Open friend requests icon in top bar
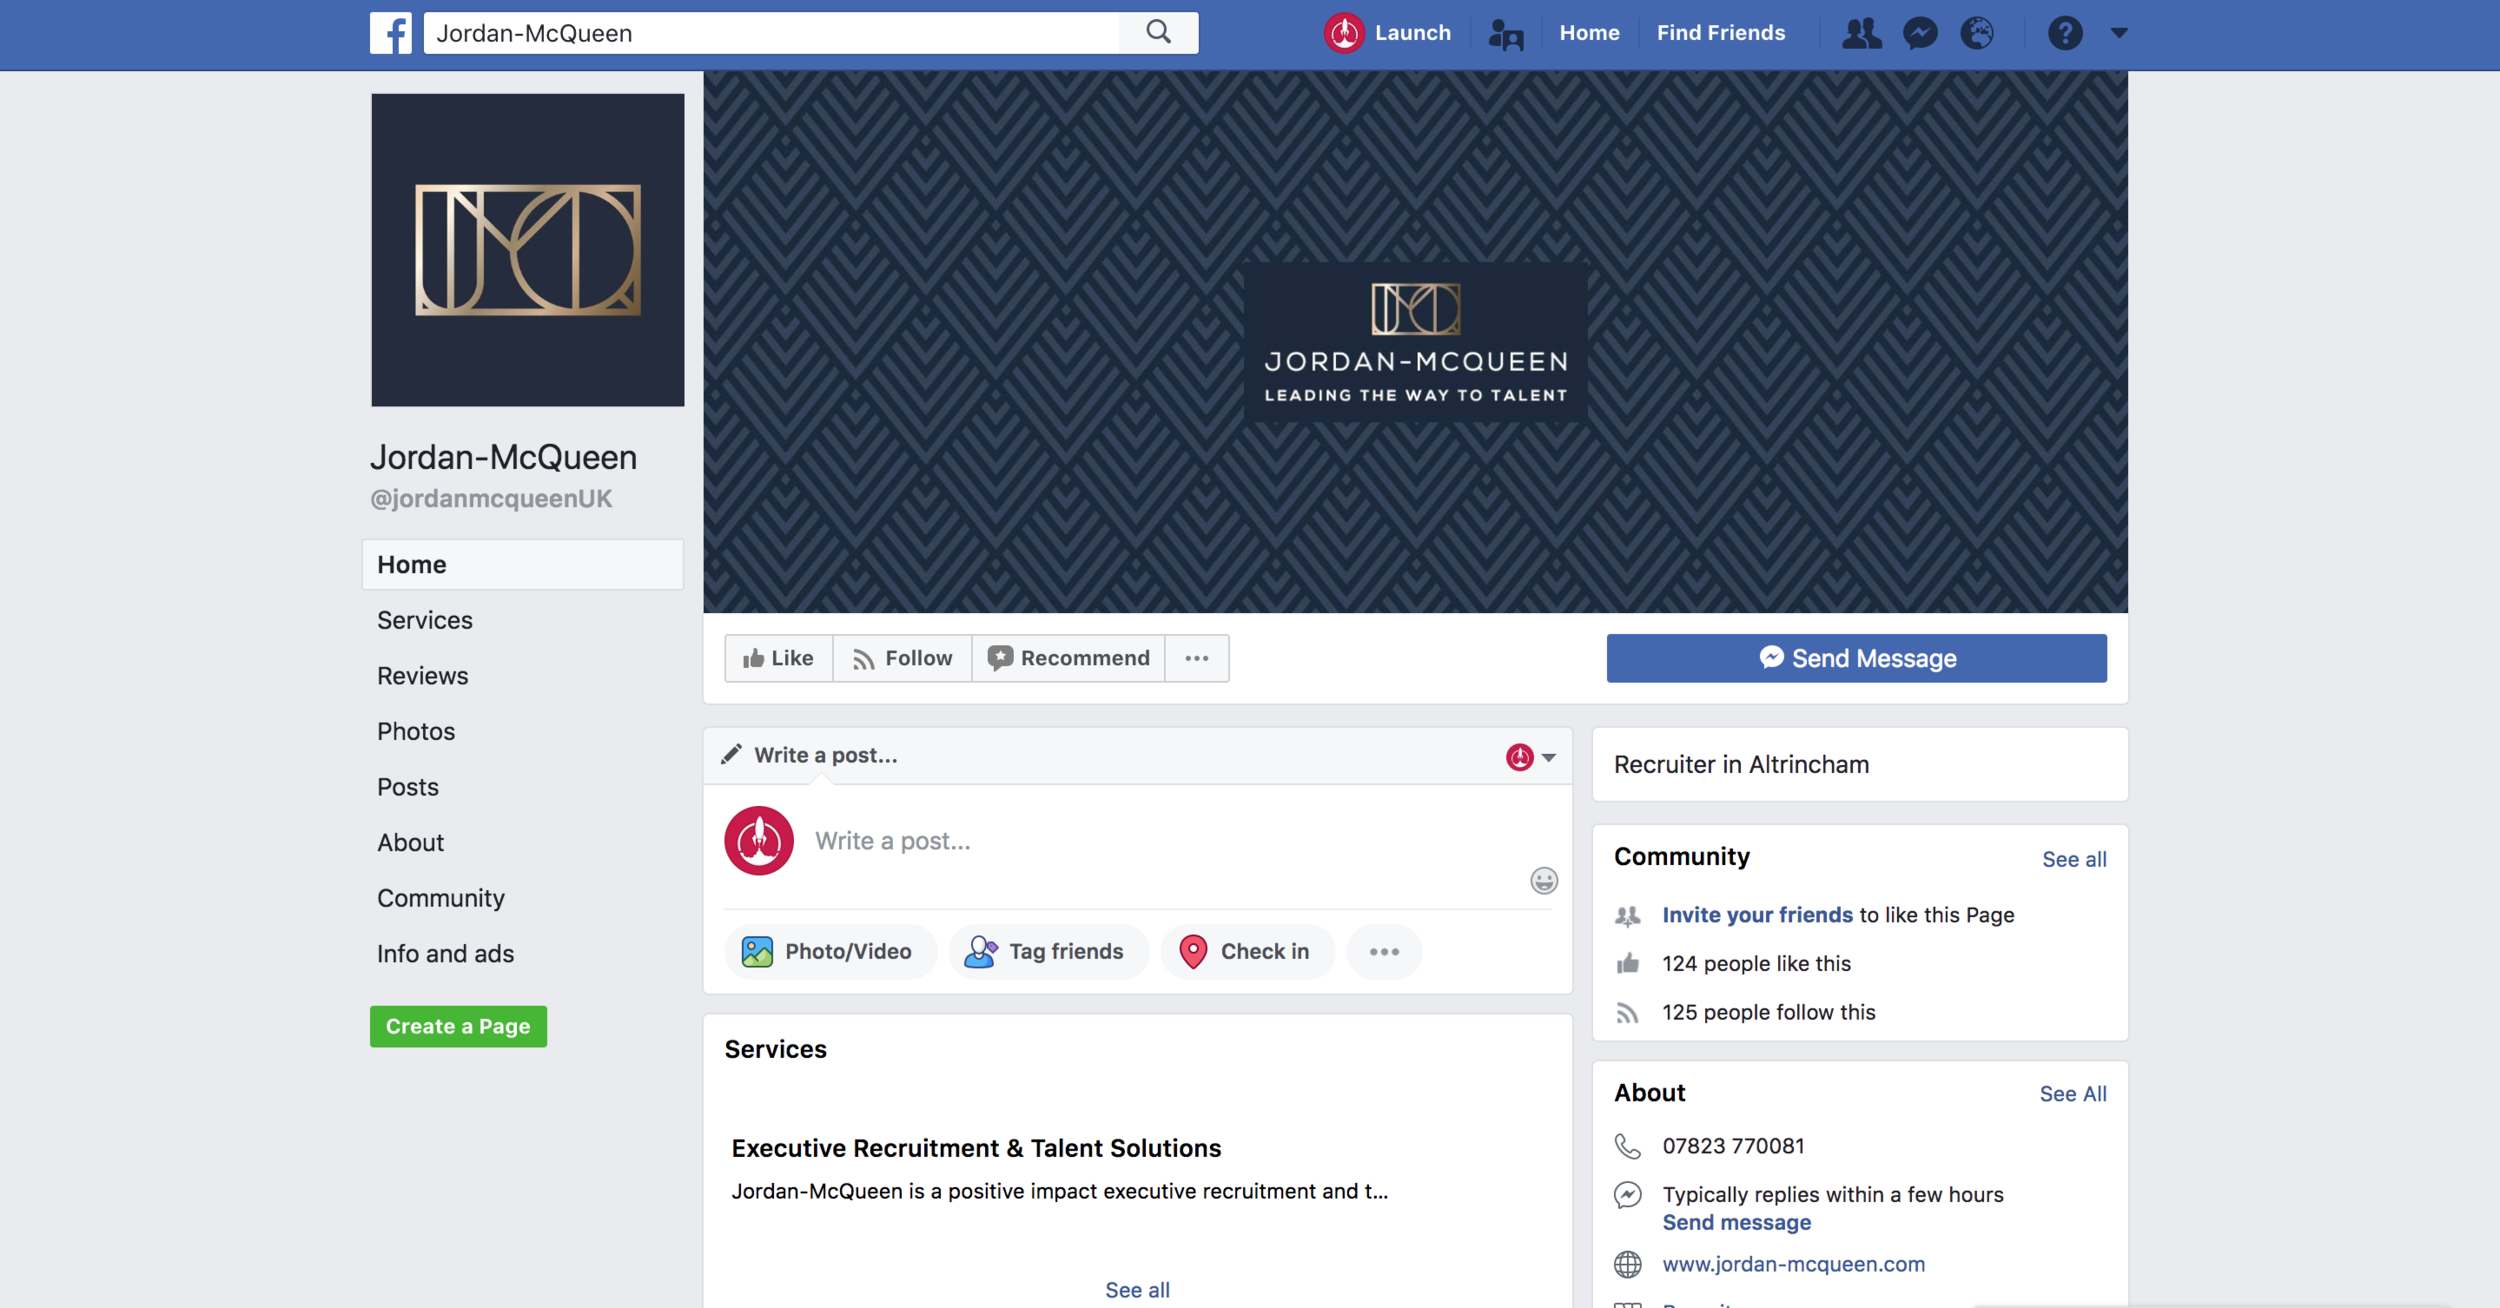2500x1308 pixels. pos(1861,33)
